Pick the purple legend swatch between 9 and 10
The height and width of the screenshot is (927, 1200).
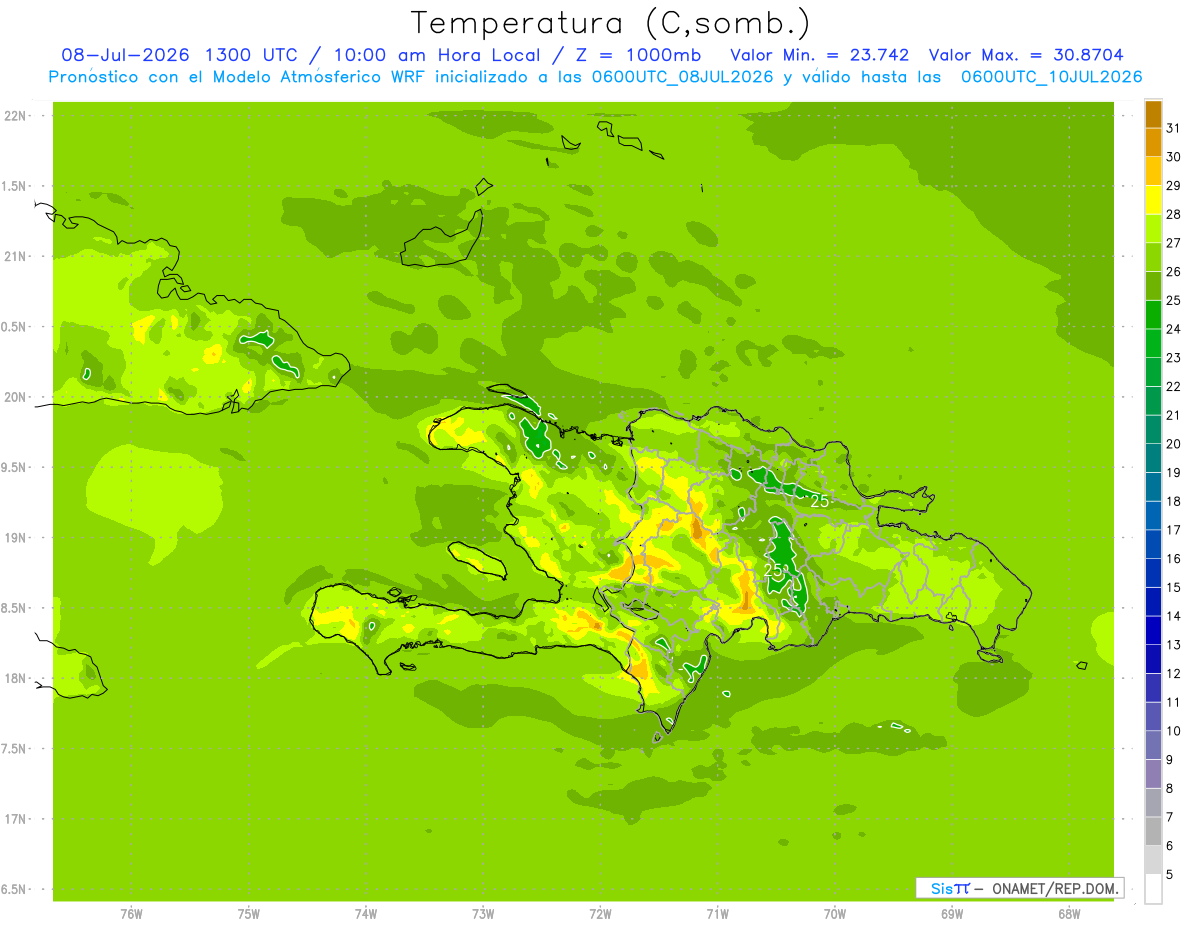point(1153,745)
